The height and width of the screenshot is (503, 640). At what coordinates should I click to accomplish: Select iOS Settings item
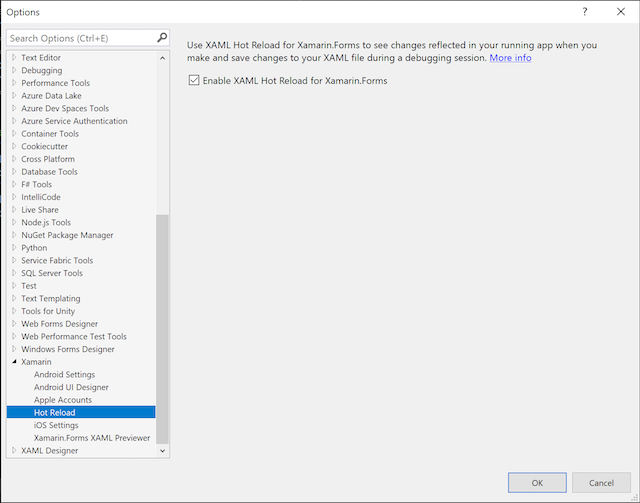[x=56, y=425]
